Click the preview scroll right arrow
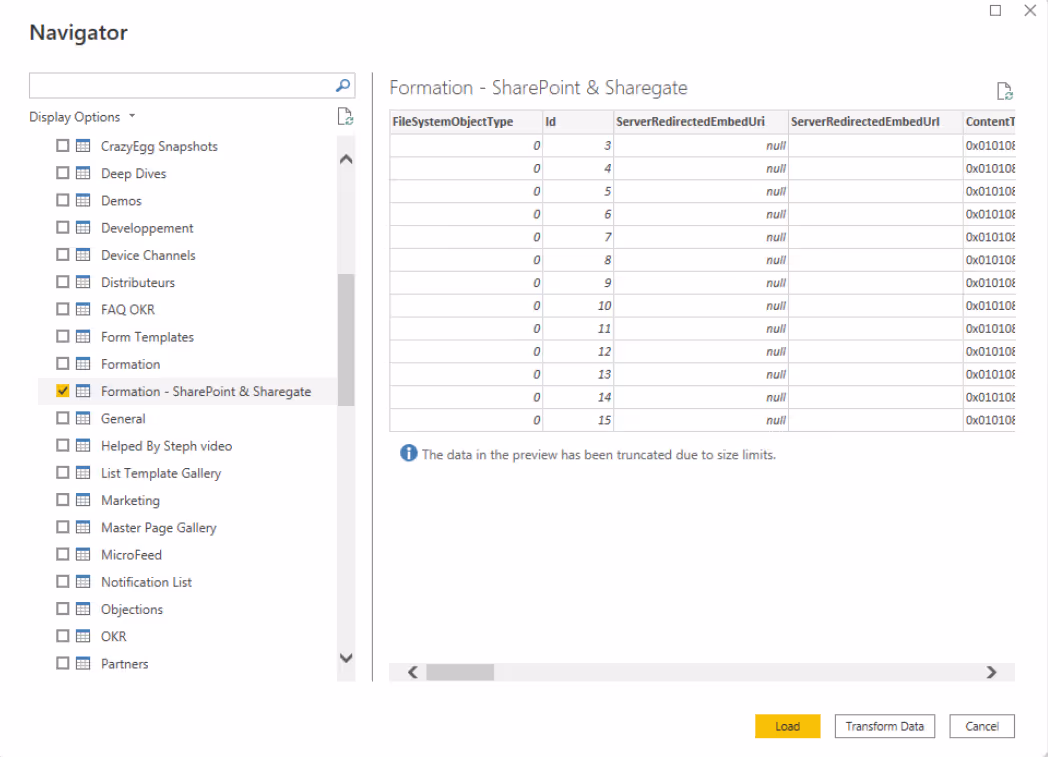Screen dimensions: 1048x757 coord(992,672)
